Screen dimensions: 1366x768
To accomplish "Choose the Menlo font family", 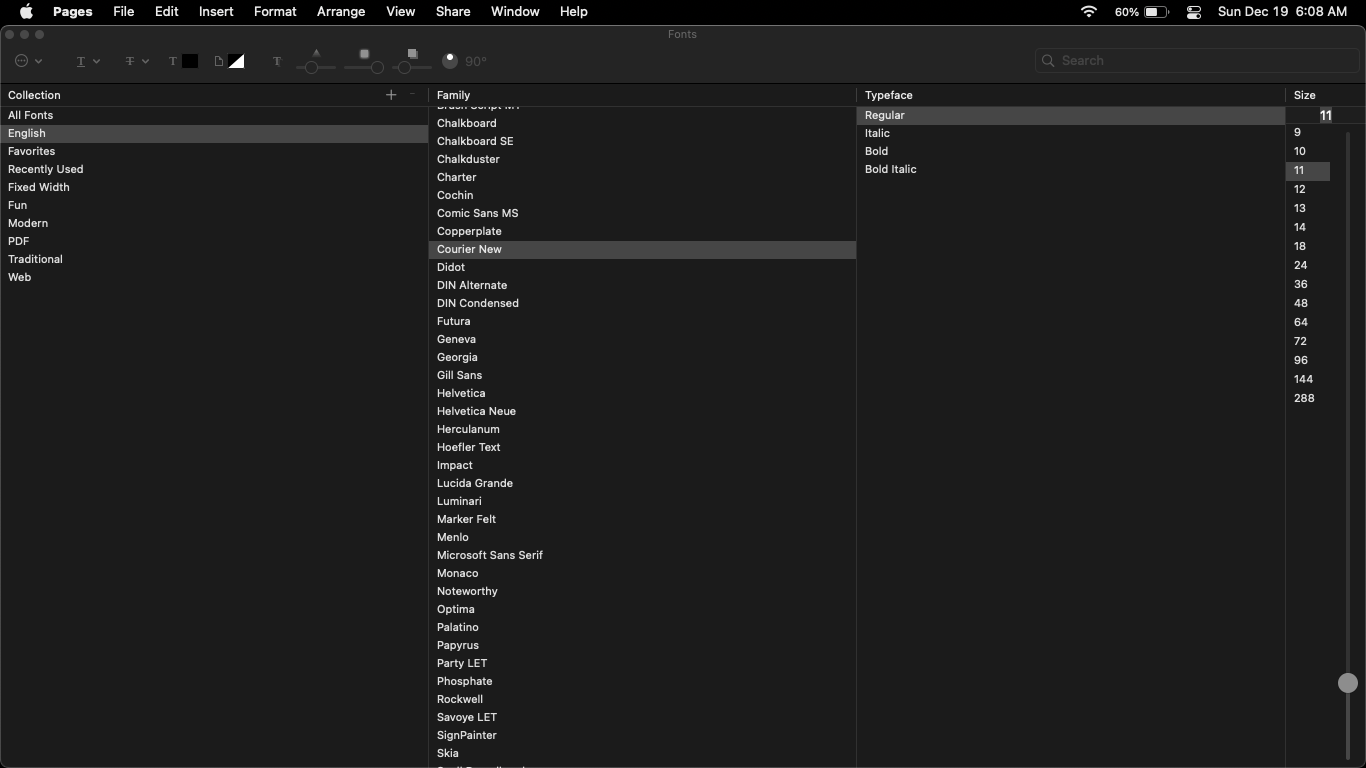I will [642, 537].
